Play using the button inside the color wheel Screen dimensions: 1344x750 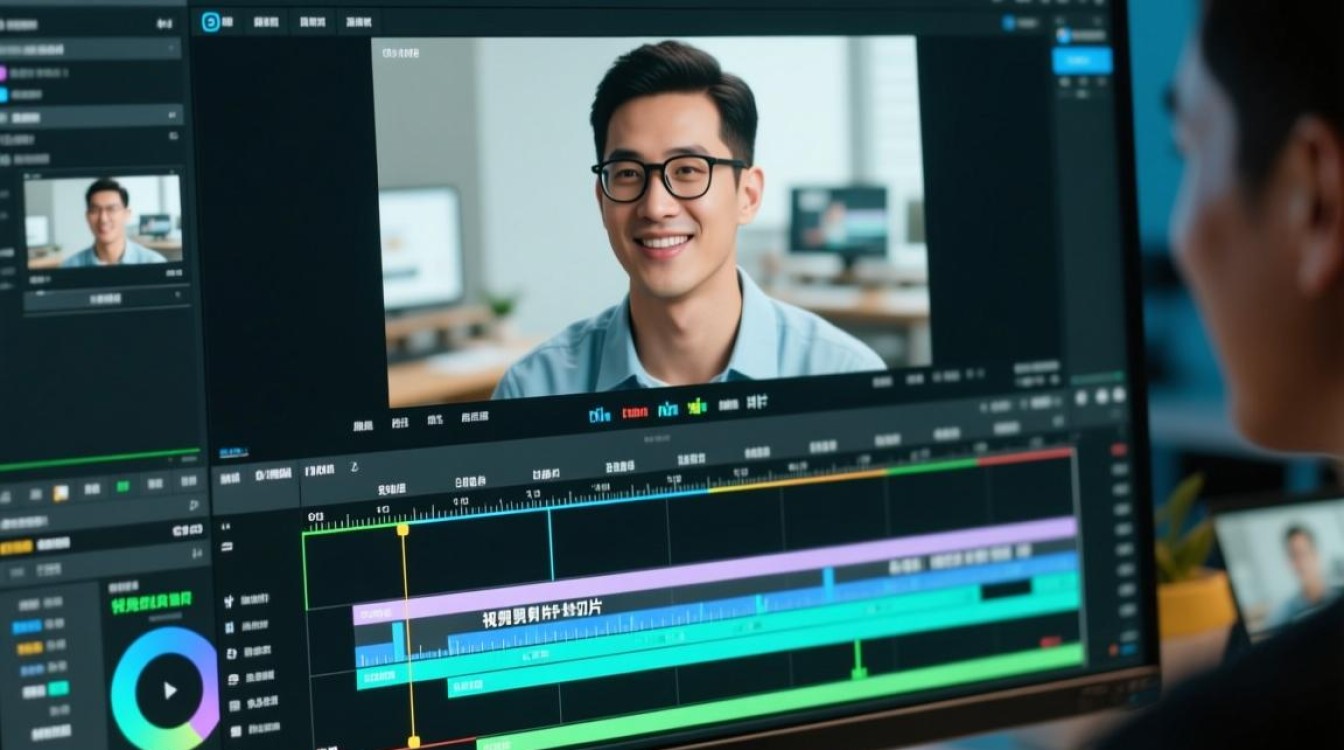point(170,689)
